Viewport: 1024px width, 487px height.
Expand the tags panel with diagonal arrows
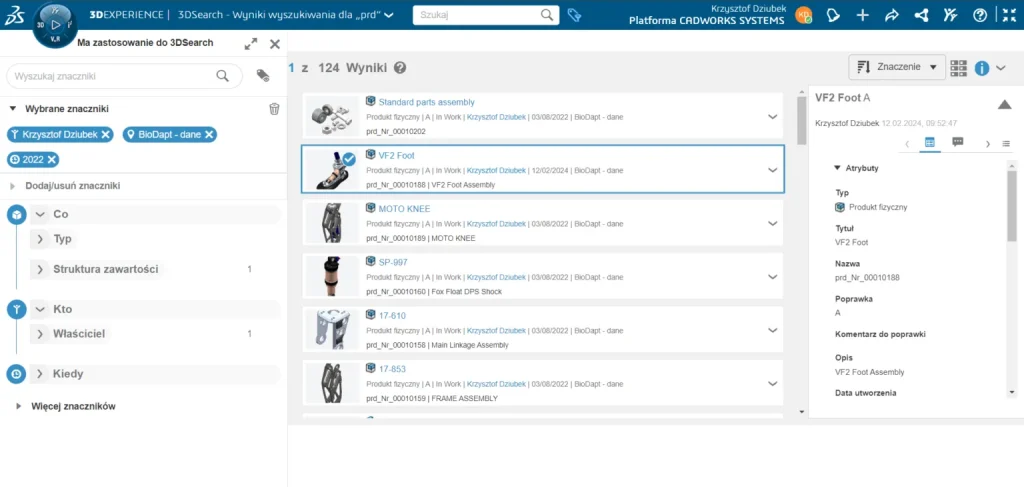(x=251, y=44)
